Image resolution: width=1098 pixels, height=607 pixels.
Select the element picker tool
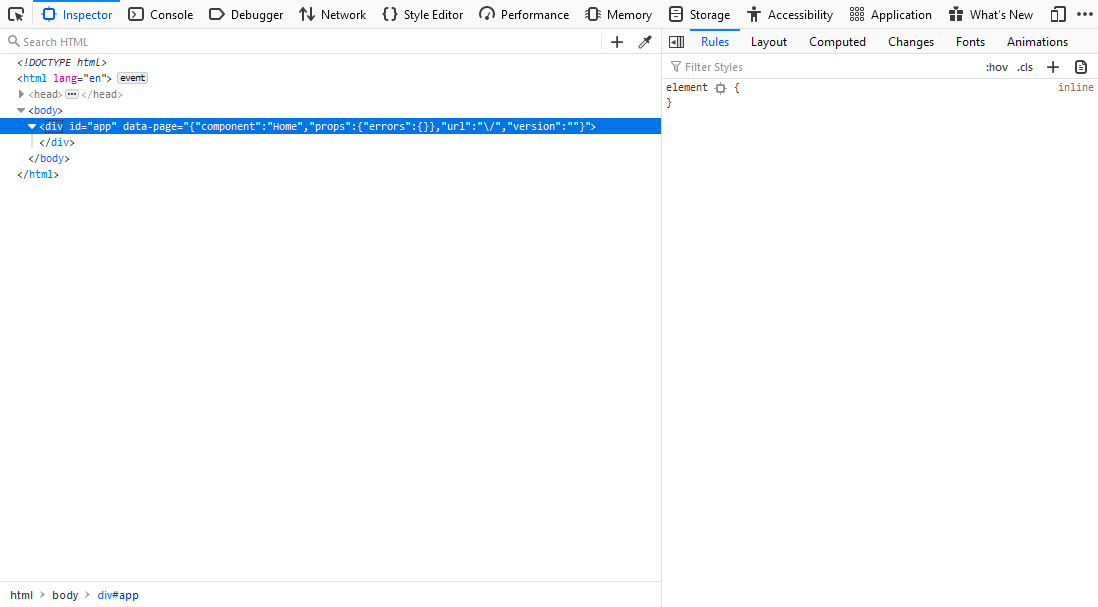[15, 14]
